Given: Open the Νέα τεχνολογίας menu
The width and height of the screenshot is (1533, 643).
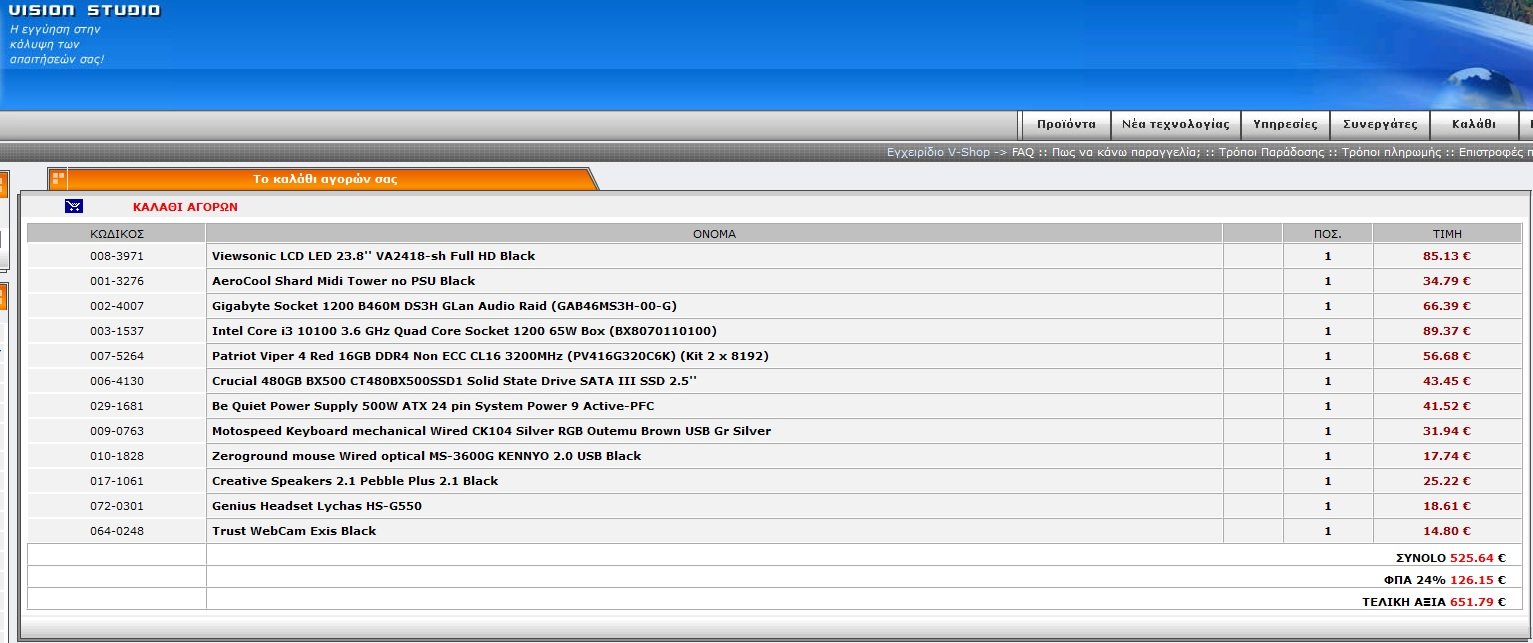Looking at the screenshot, I should pos(1175,125).
